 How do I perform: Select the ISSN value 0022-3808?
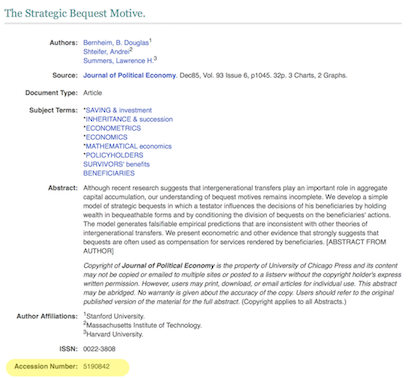pos(99,349)
